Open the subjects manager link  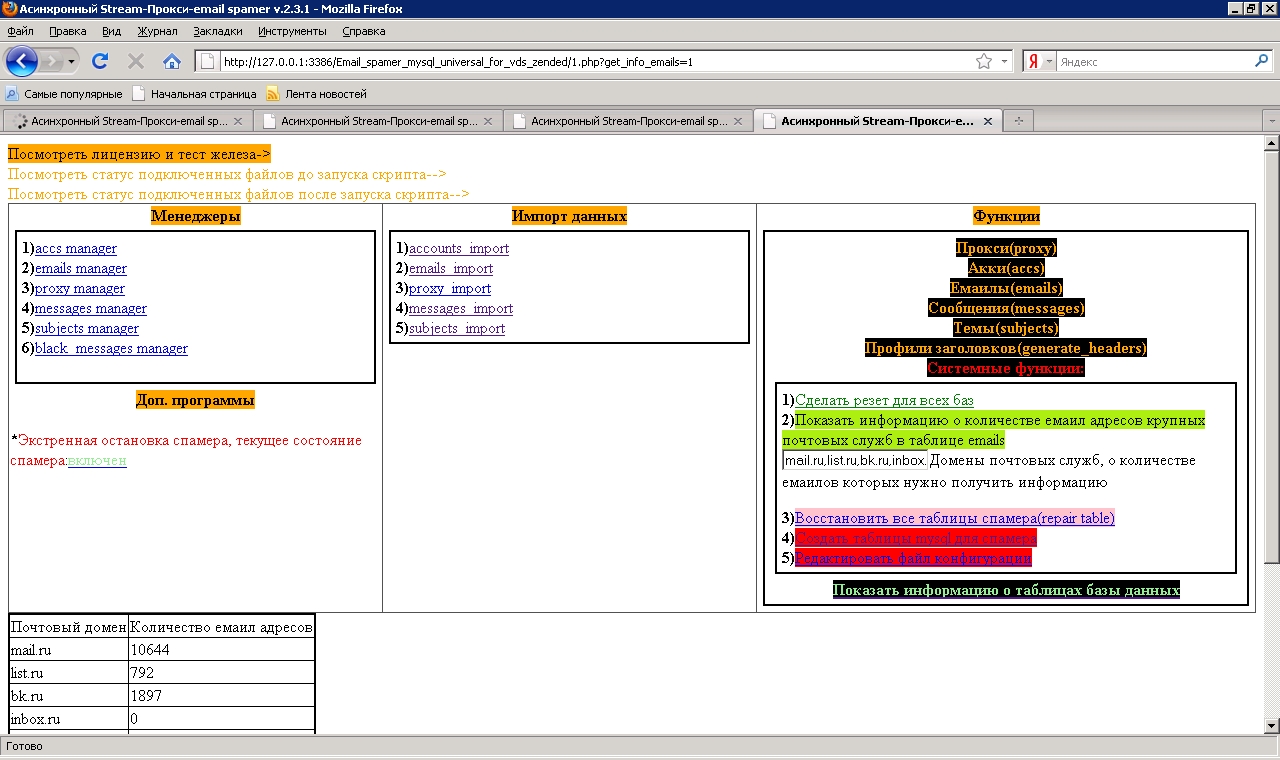87,328
